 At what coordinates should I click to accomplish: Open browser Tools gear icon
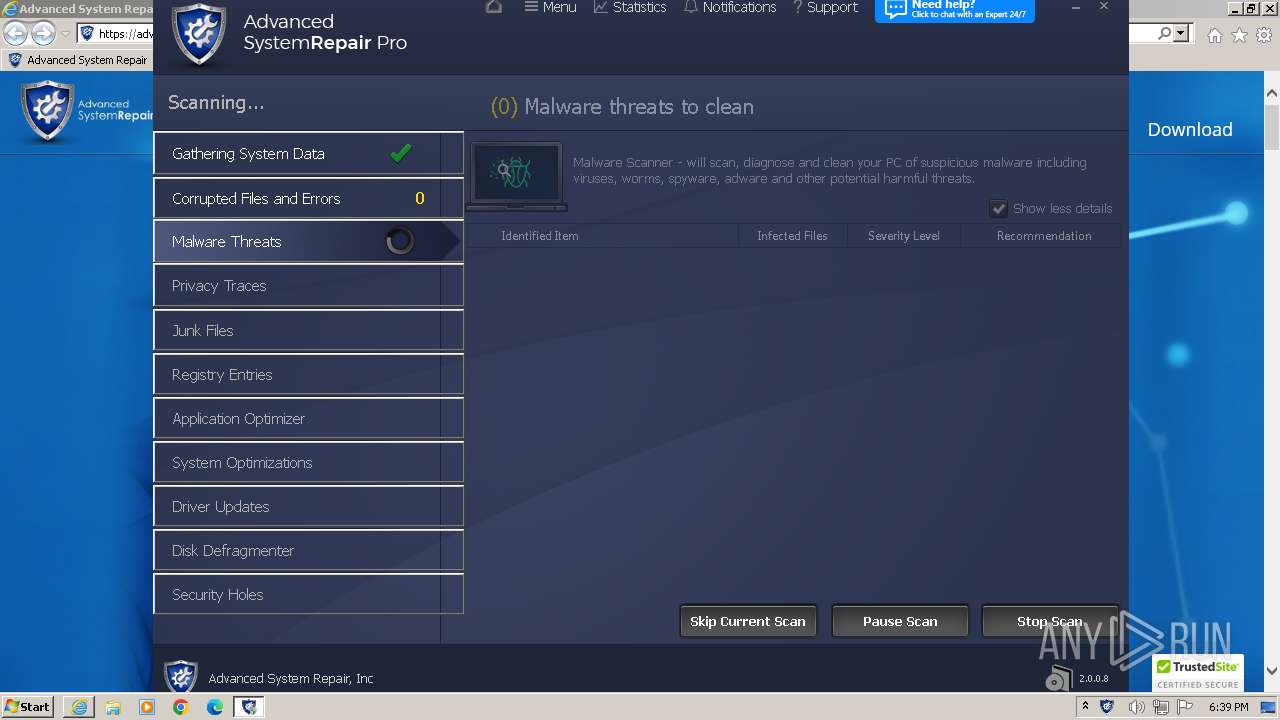[x=1264, y=35]
